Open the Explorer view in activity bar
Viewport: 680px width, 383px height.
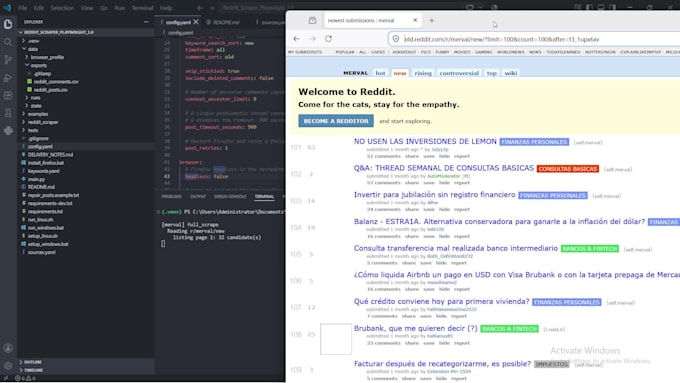(x=8, y=24)
